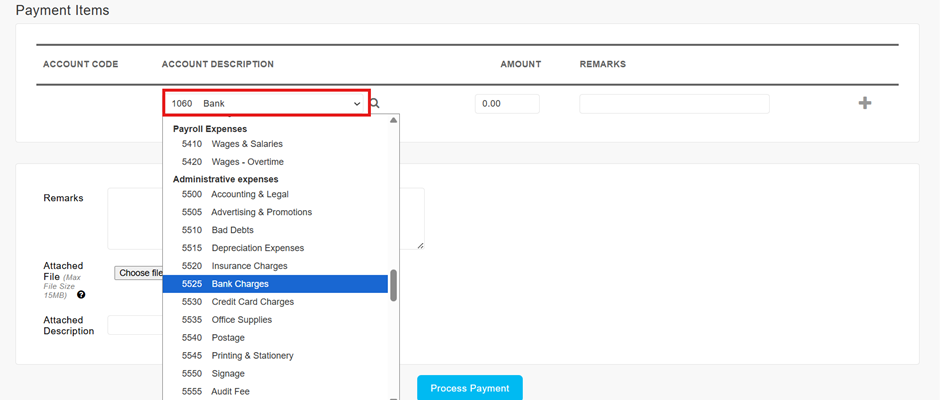Image resolution: width=940 pixels, height=400 pixels.
Task: Select 5515 Depreciation Expenses
Action: pos(275,248)
